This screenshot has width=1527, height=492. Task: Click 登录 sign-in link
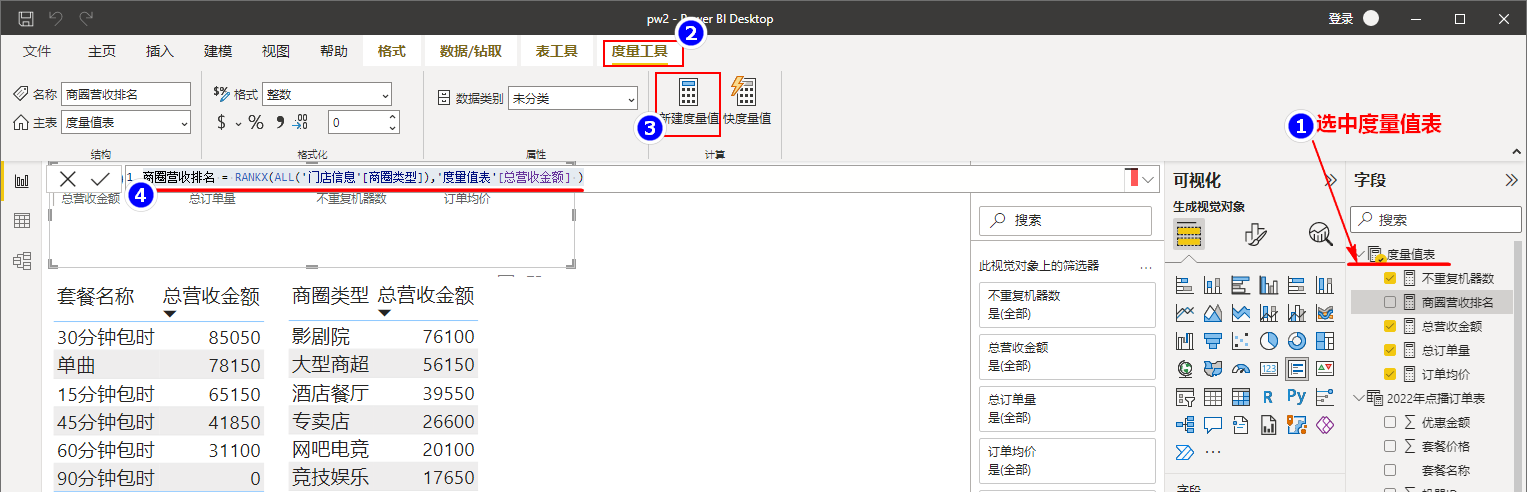pyautogui.click(x=1341, y=19)
